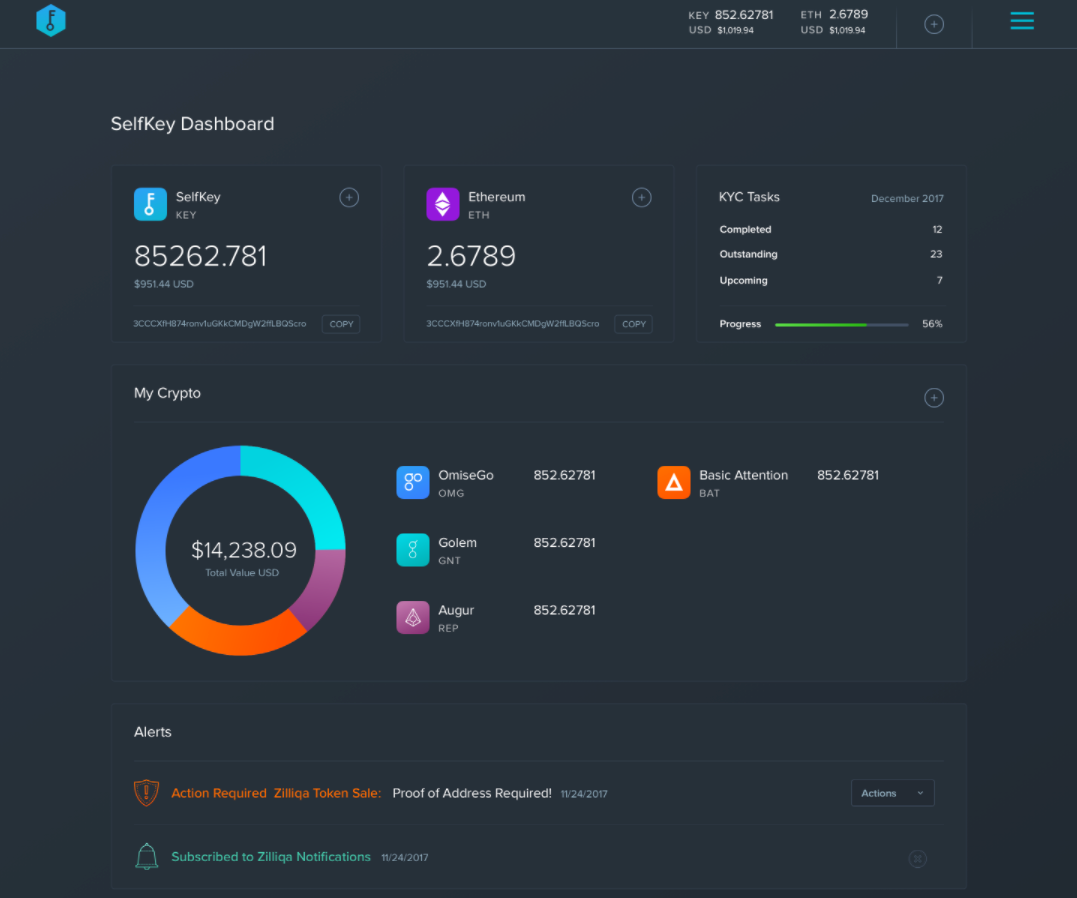Click plus icon on Ethereum card
This screenshot has height=898, width=1077.
(642, 198)
